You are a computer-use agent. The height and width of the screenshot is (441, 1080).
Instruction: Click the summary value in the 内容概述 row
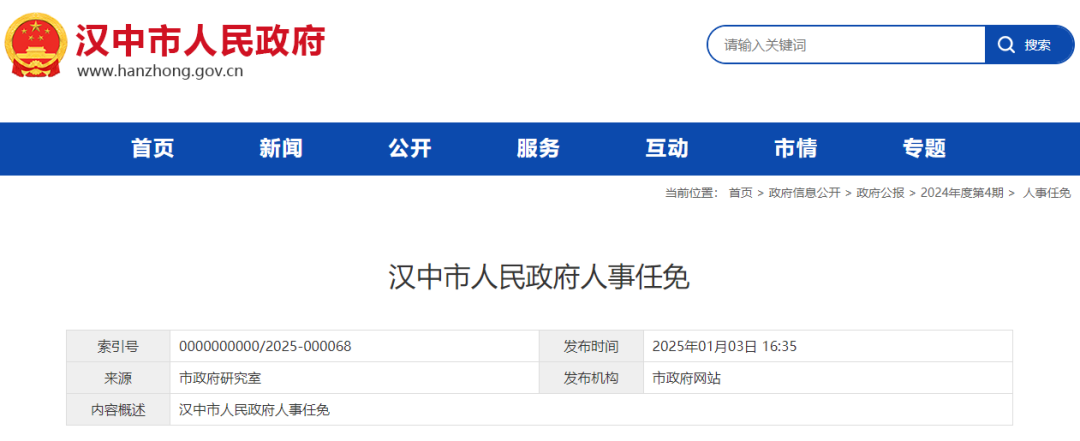coord(254,409)
